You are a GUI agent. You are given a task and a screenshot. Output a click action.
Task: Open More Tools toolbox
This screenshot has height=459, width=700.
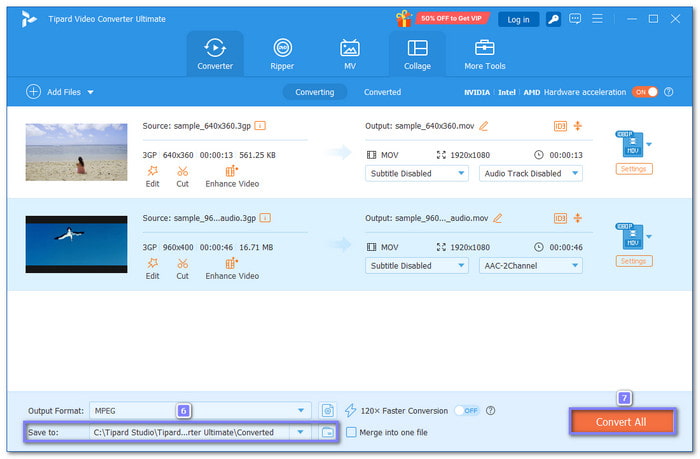tap(484, 54)
